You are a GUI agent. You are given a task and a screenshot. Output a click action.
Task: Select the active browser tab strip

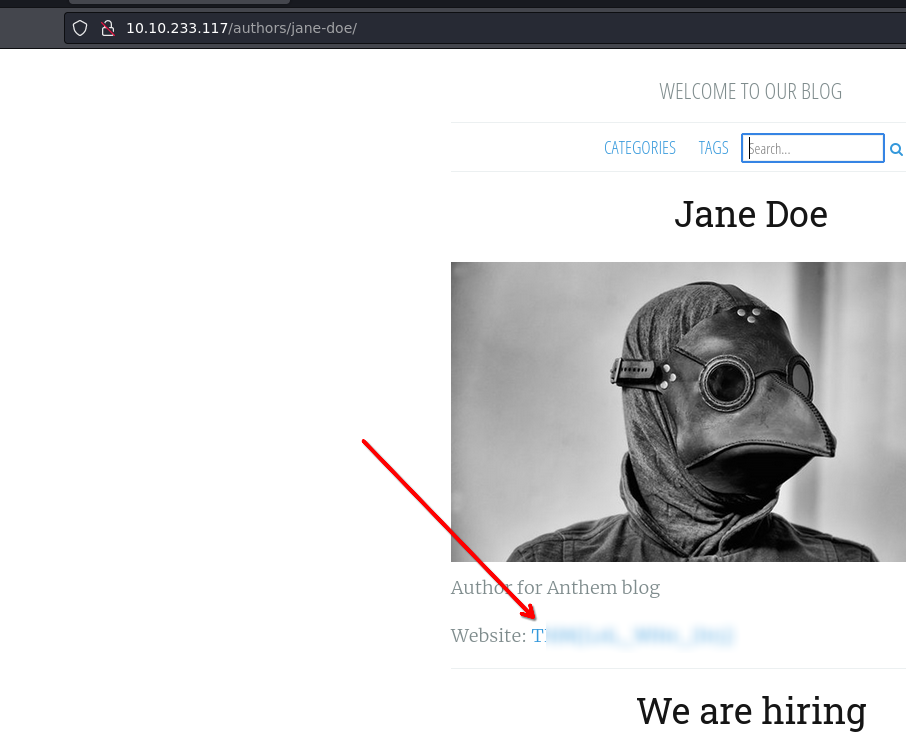178,3
